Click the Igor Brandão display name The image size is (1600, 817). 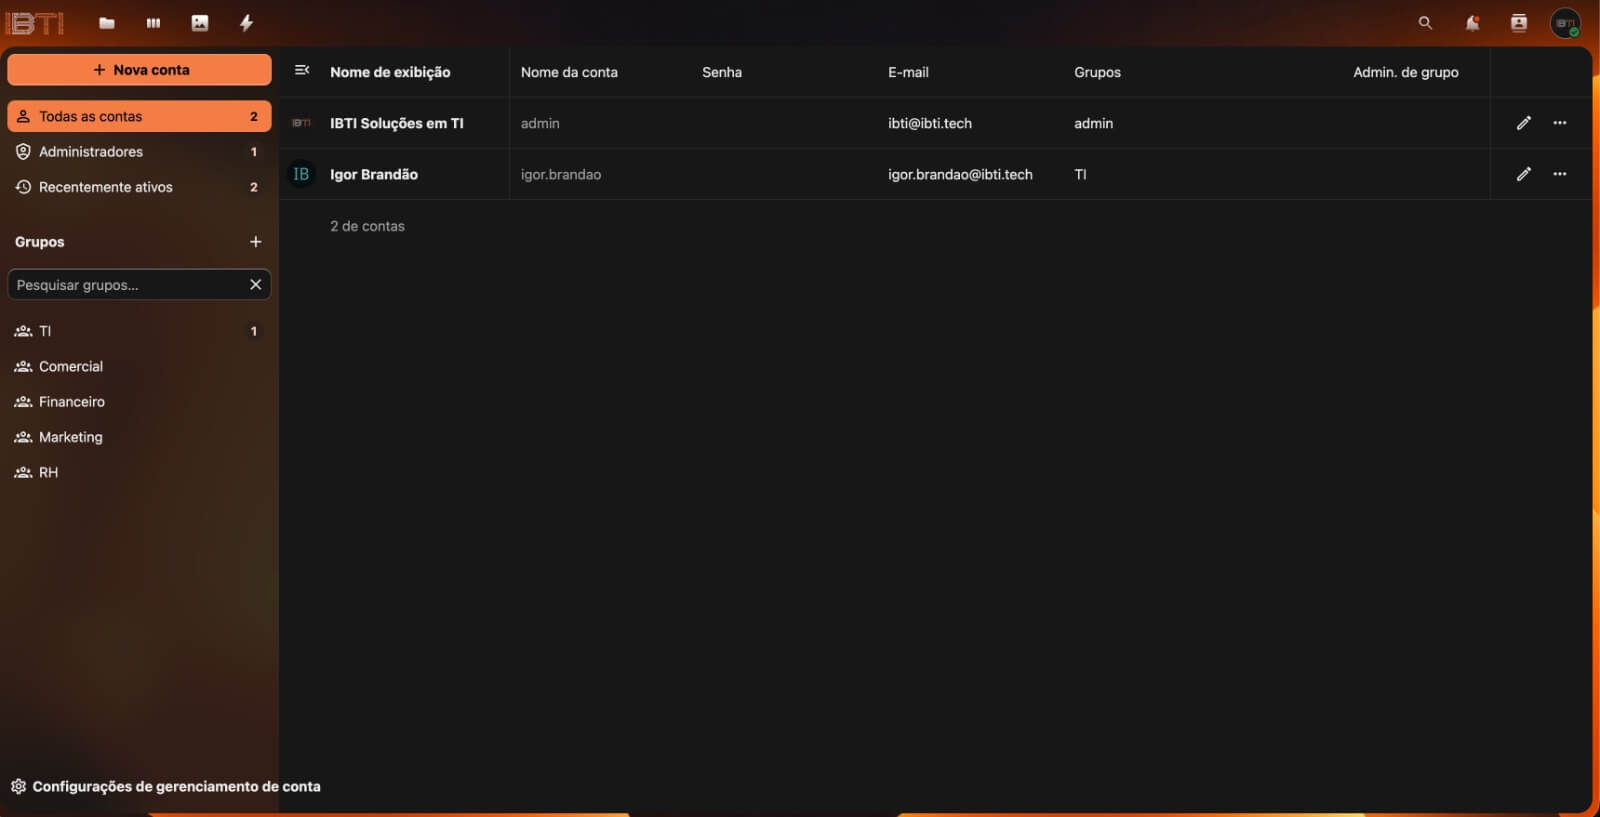pyautogui.click(x=374, y=174)
